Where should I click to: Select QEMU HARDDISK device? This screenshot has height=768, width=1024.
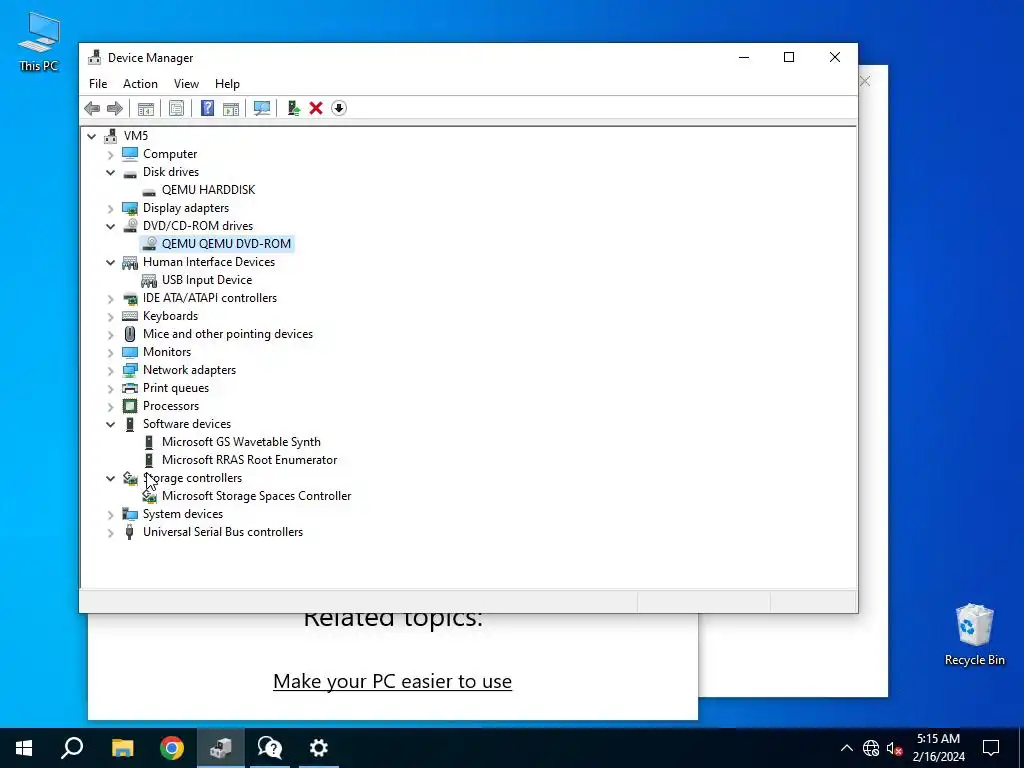click(208, 190)
